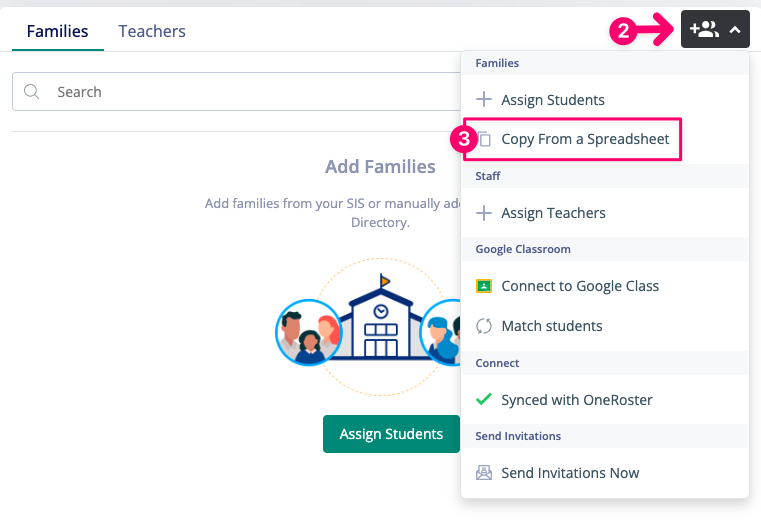Open Connect to Google Class

pyautogui.click(x=580, y=286)
